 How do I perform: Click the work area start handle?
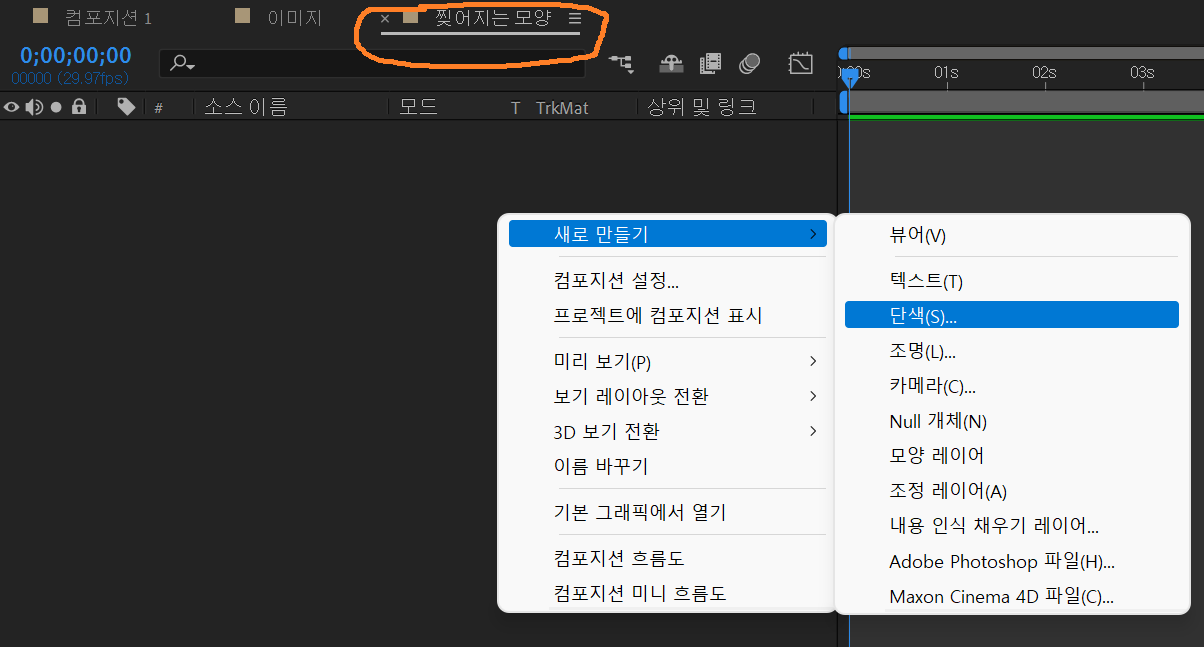coord(843,102)
